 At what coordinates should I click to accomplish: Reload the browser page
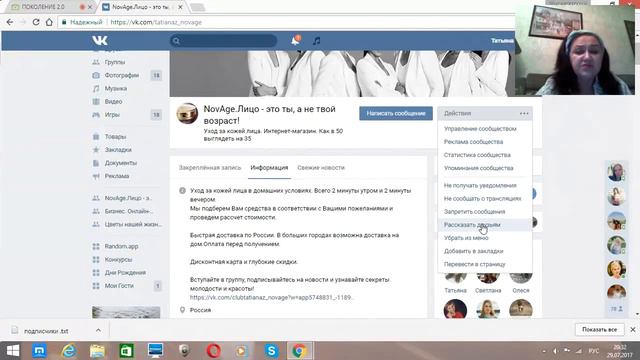[x=36, y=22]
